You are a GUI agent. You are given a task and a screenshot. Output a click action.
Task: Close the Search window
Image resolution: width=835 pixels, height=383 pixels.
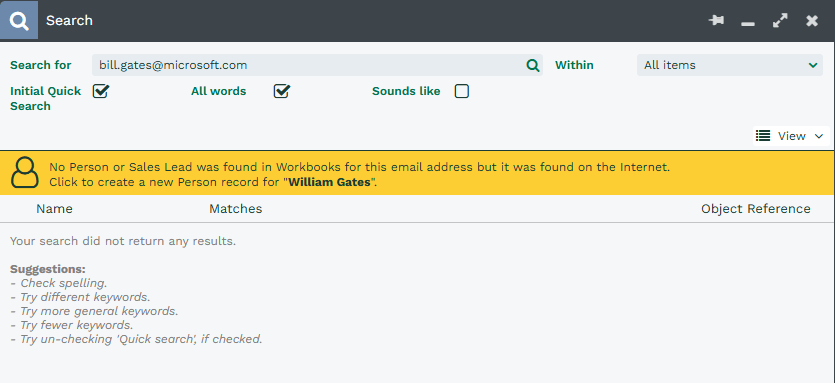coord(812,21)
